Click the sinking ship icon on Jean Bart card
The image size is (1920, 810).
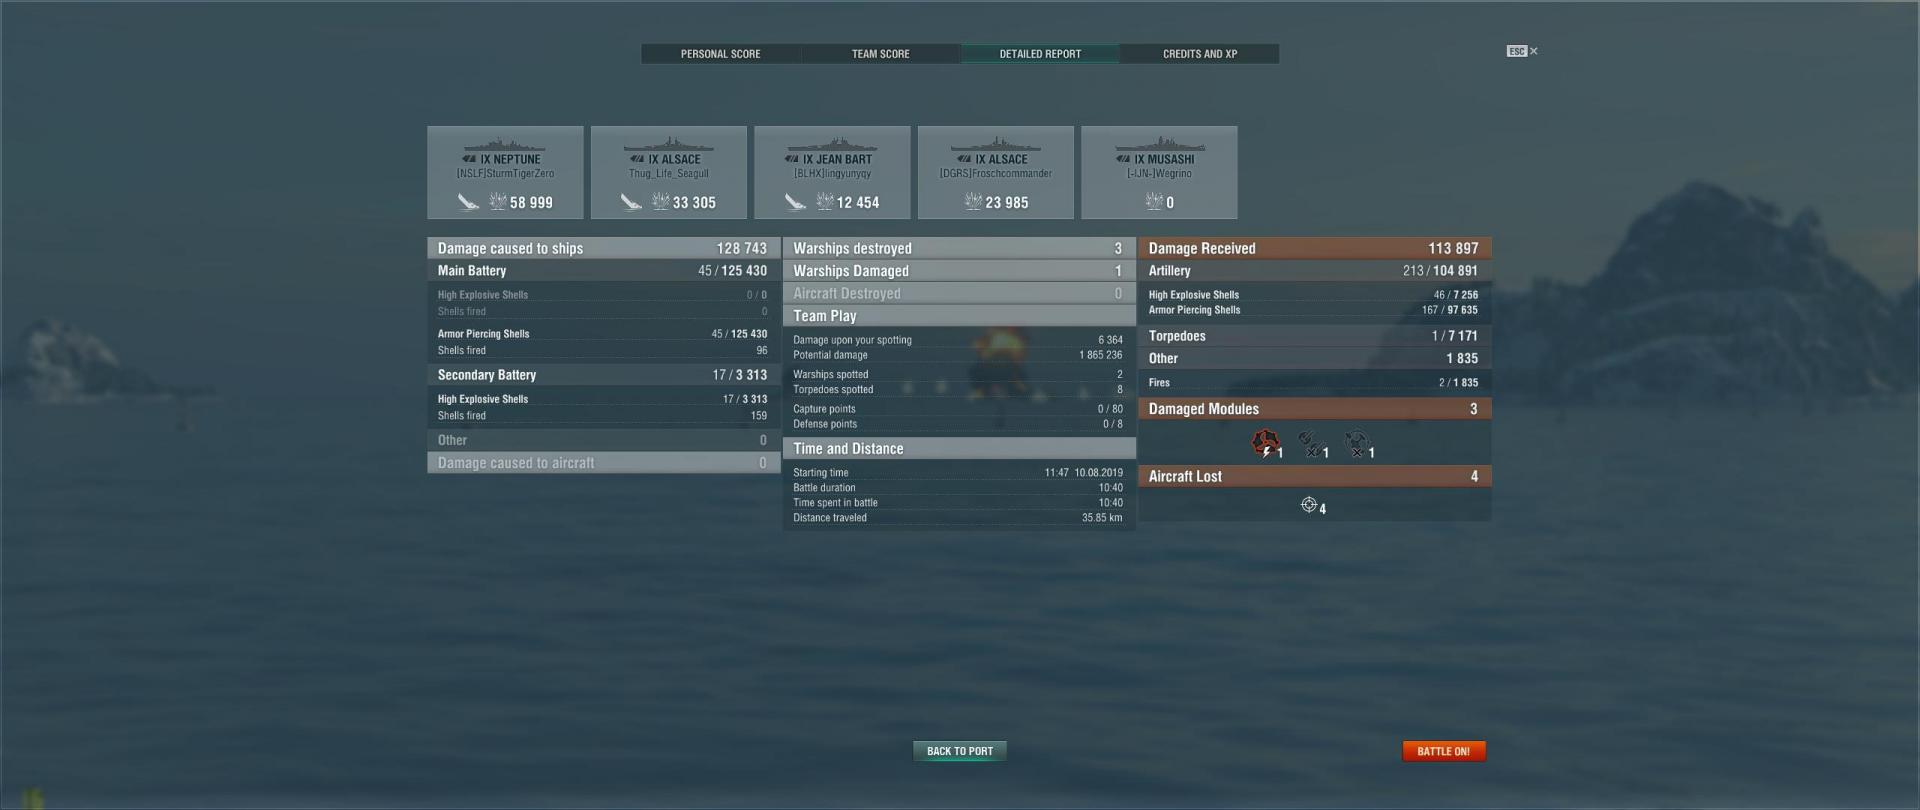[795, 202]
